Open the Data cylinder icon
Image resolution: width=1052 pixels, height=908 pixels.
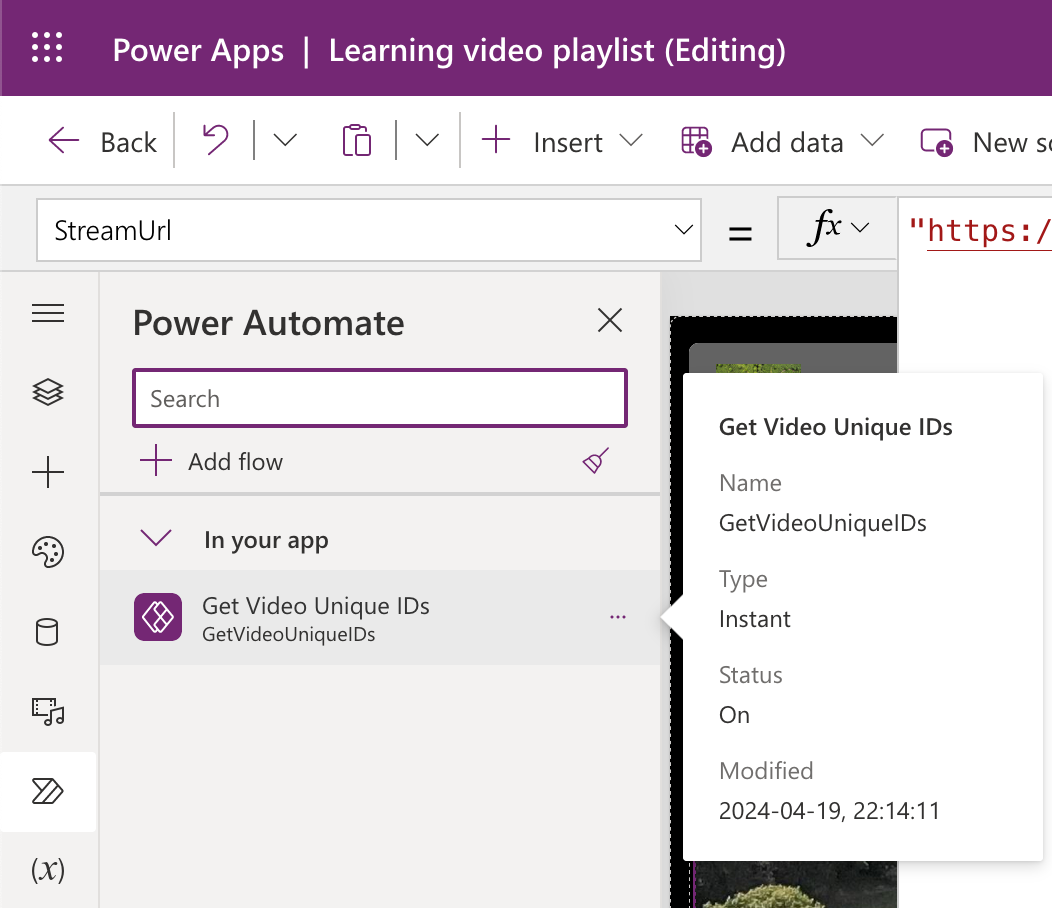pyautogui.click(x=48, y=632)
